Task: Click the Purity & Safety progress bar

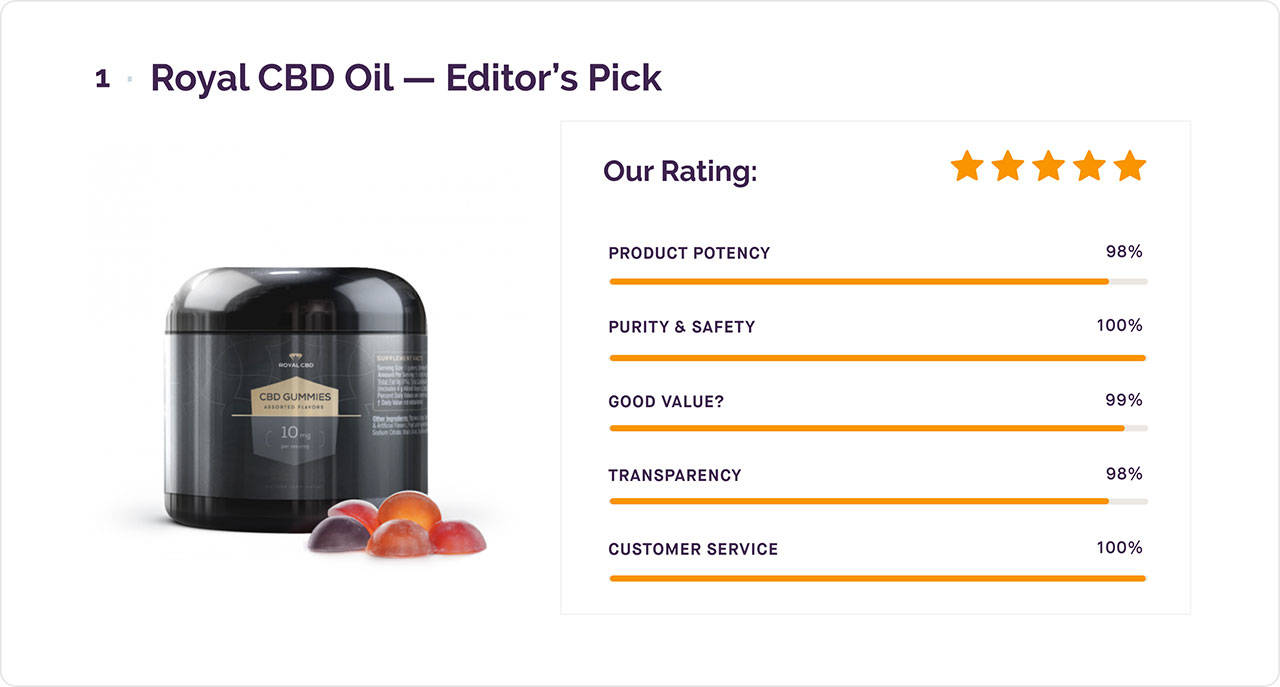Action: [877, 357]
